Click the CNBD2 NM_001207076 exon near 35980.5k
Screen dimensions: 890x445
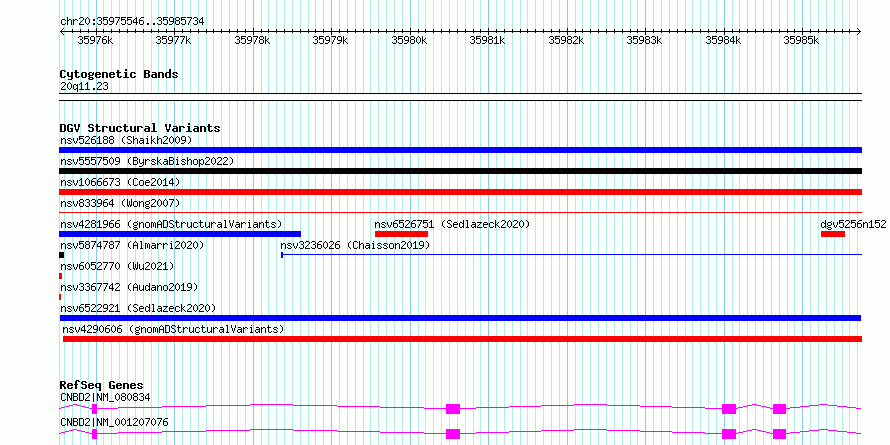click(x=452, y=434)
